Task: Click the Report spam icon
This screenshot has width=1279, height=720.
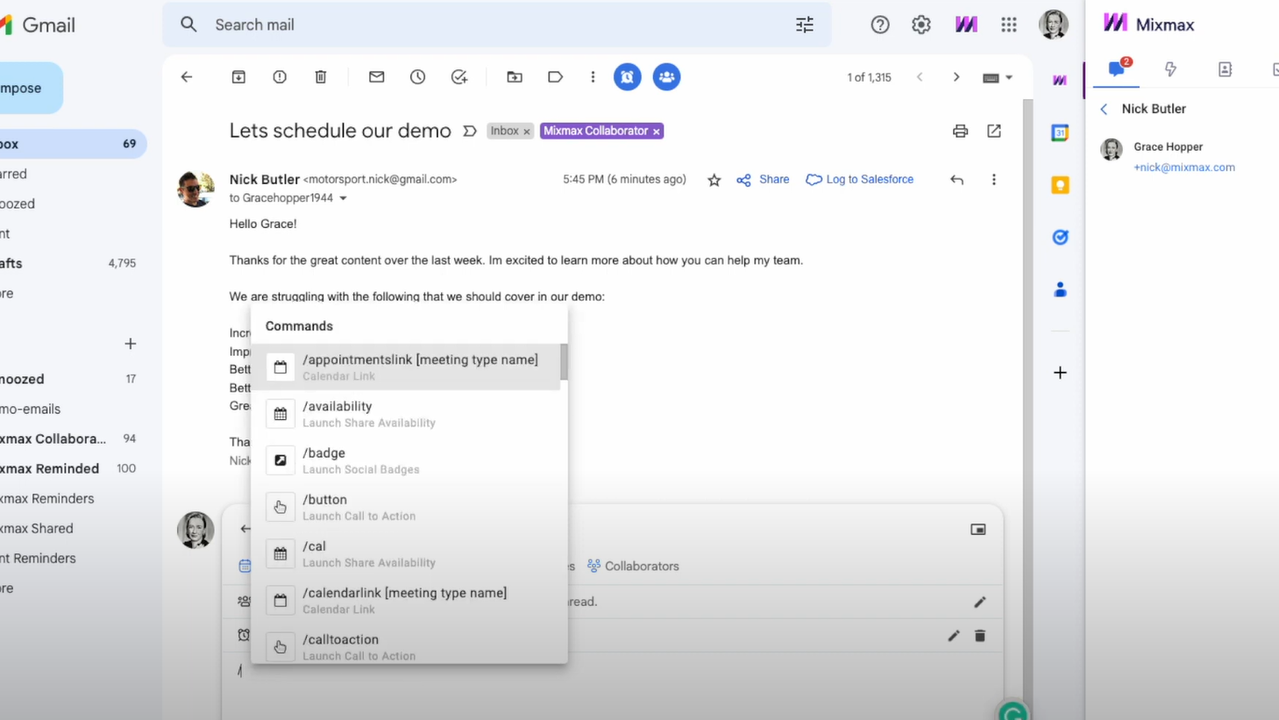Action: coord(279,77)
